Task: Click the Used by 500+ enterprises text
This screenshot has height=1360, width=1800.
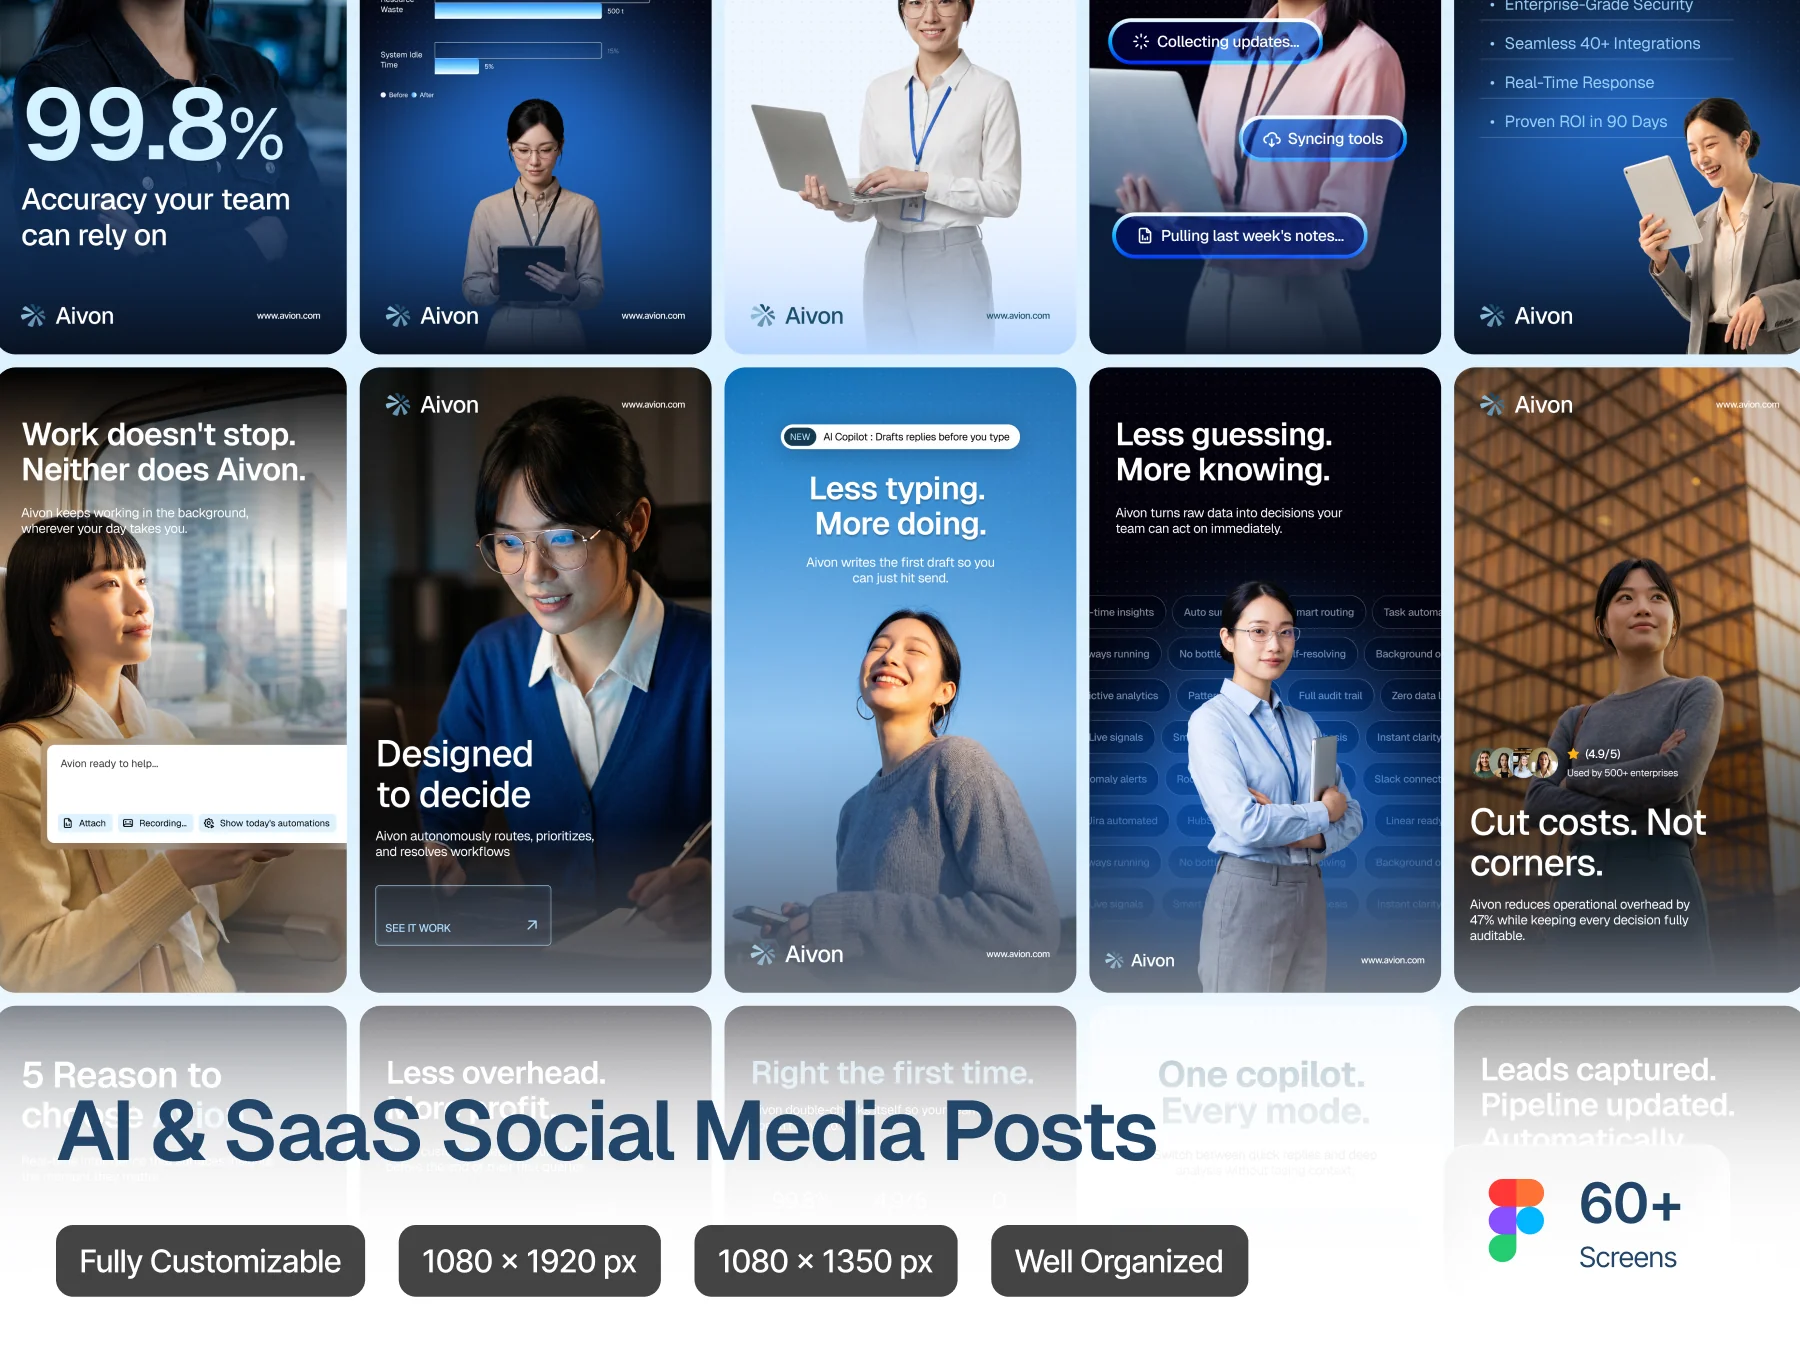Action: click(1622, 773)
